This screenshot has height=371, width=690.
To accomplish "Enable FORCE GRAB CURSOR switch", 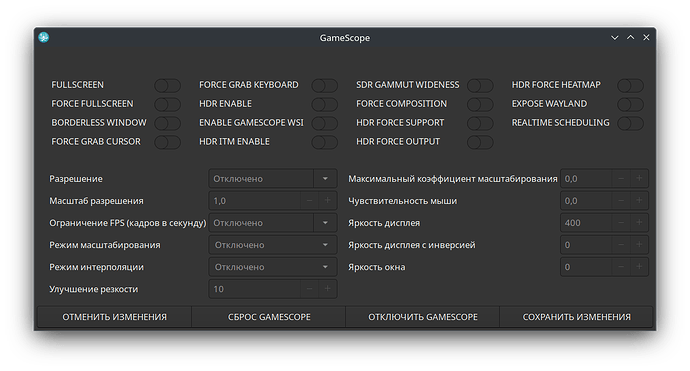I will pyautogui.click(x=168, y=142).
